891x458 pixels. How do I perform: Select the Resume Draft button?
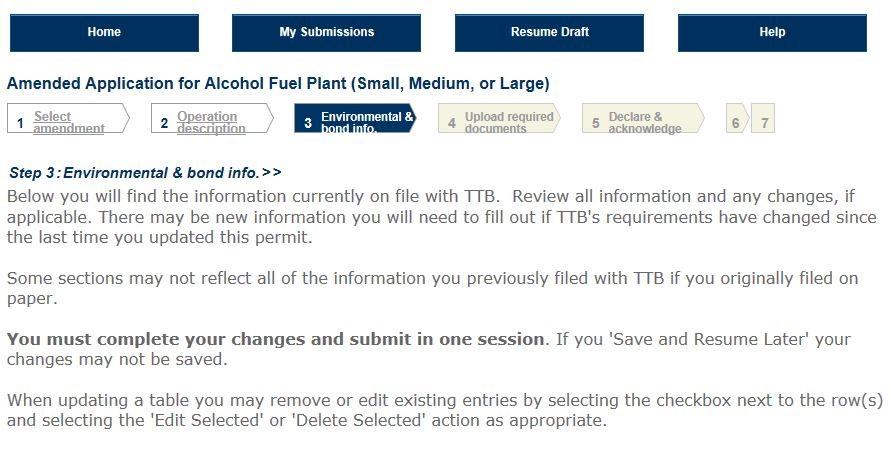coord(549,32)
